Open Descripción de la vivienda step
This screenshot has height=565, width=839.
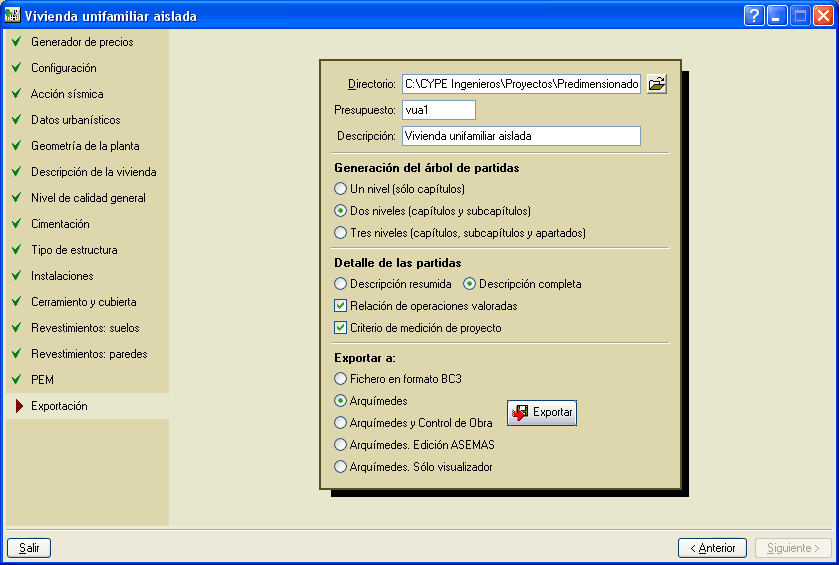click(94, 172)
